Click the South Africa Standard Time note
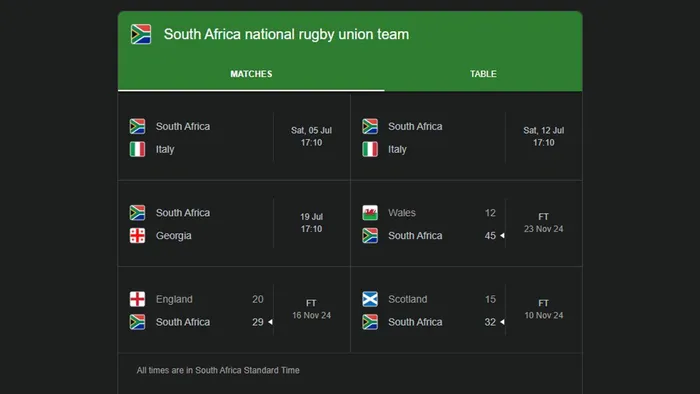Viewport: 700px width, 394px height. coord(218,370)
